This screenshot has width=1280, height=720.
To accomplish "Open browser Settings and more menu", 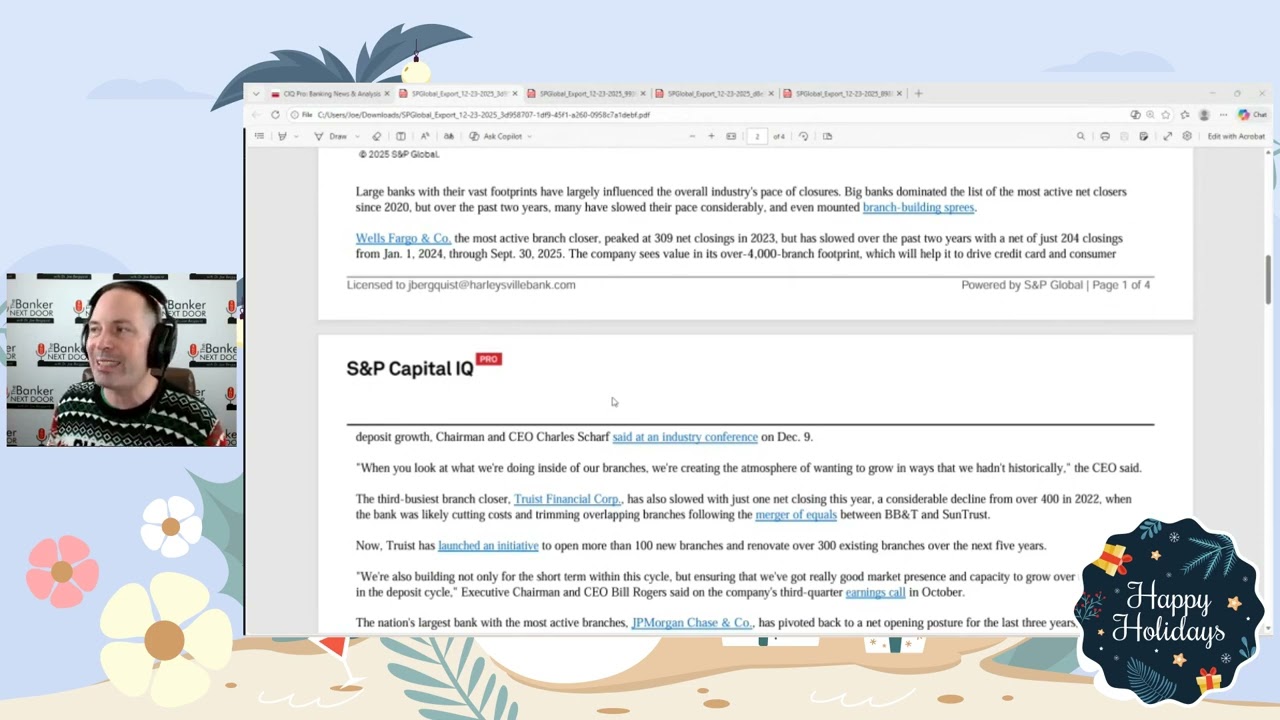I will coord(1223,115).
